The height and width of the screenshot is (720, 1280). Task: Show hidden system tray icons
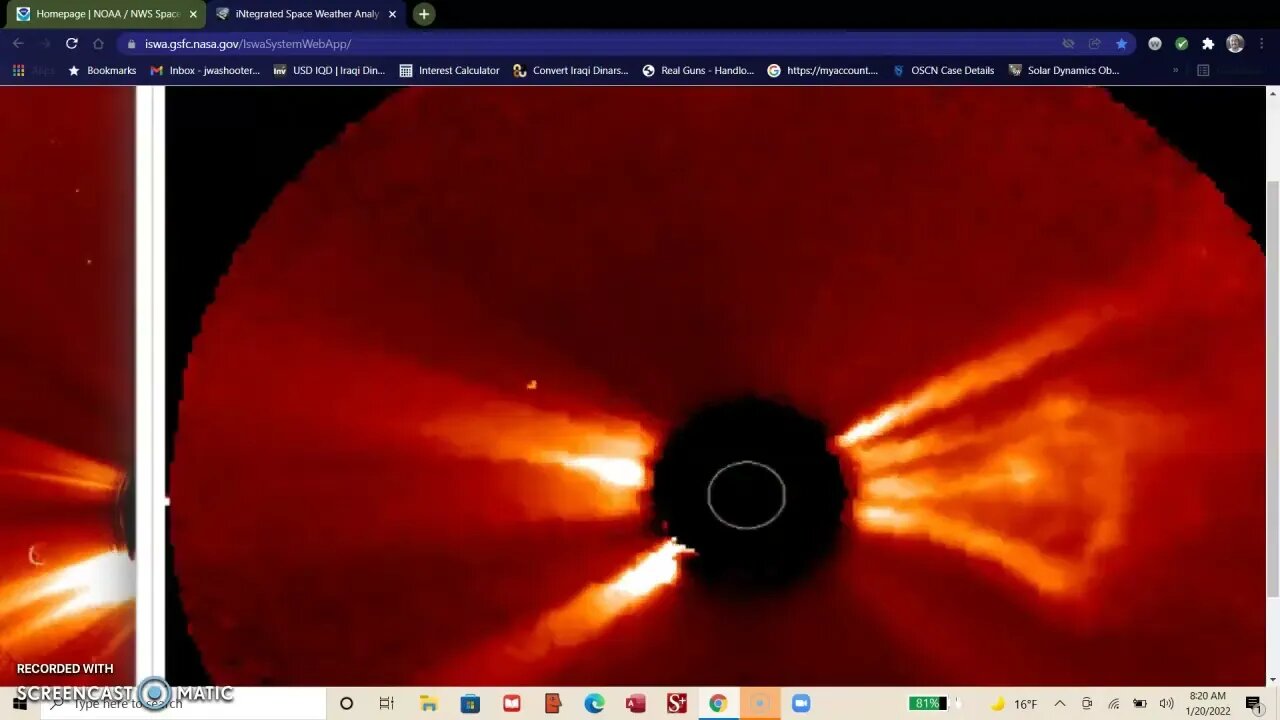pyautogui.click(x=1060, y=704)
